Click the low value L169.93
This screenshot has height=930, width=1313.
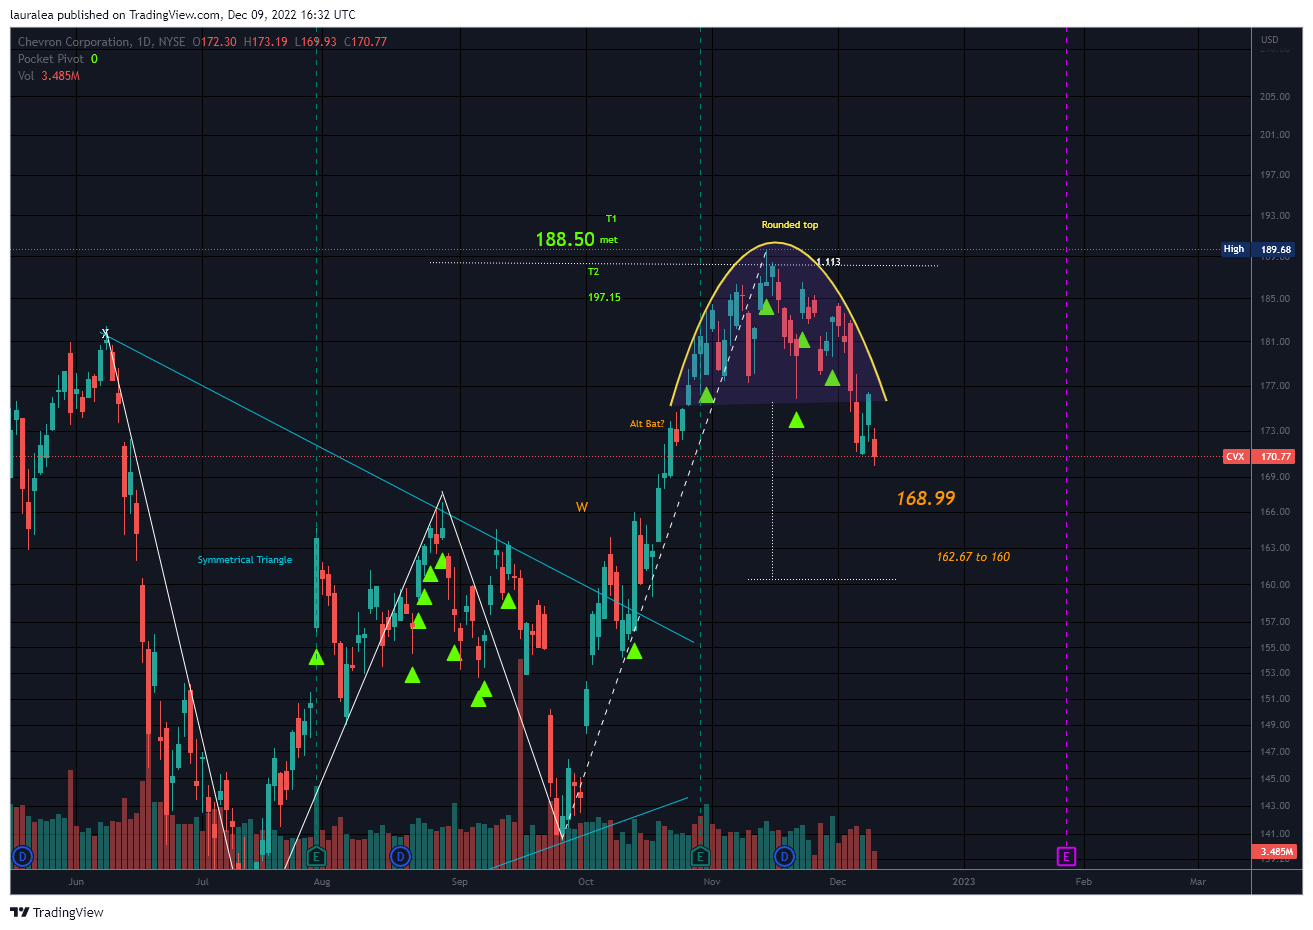316,42
